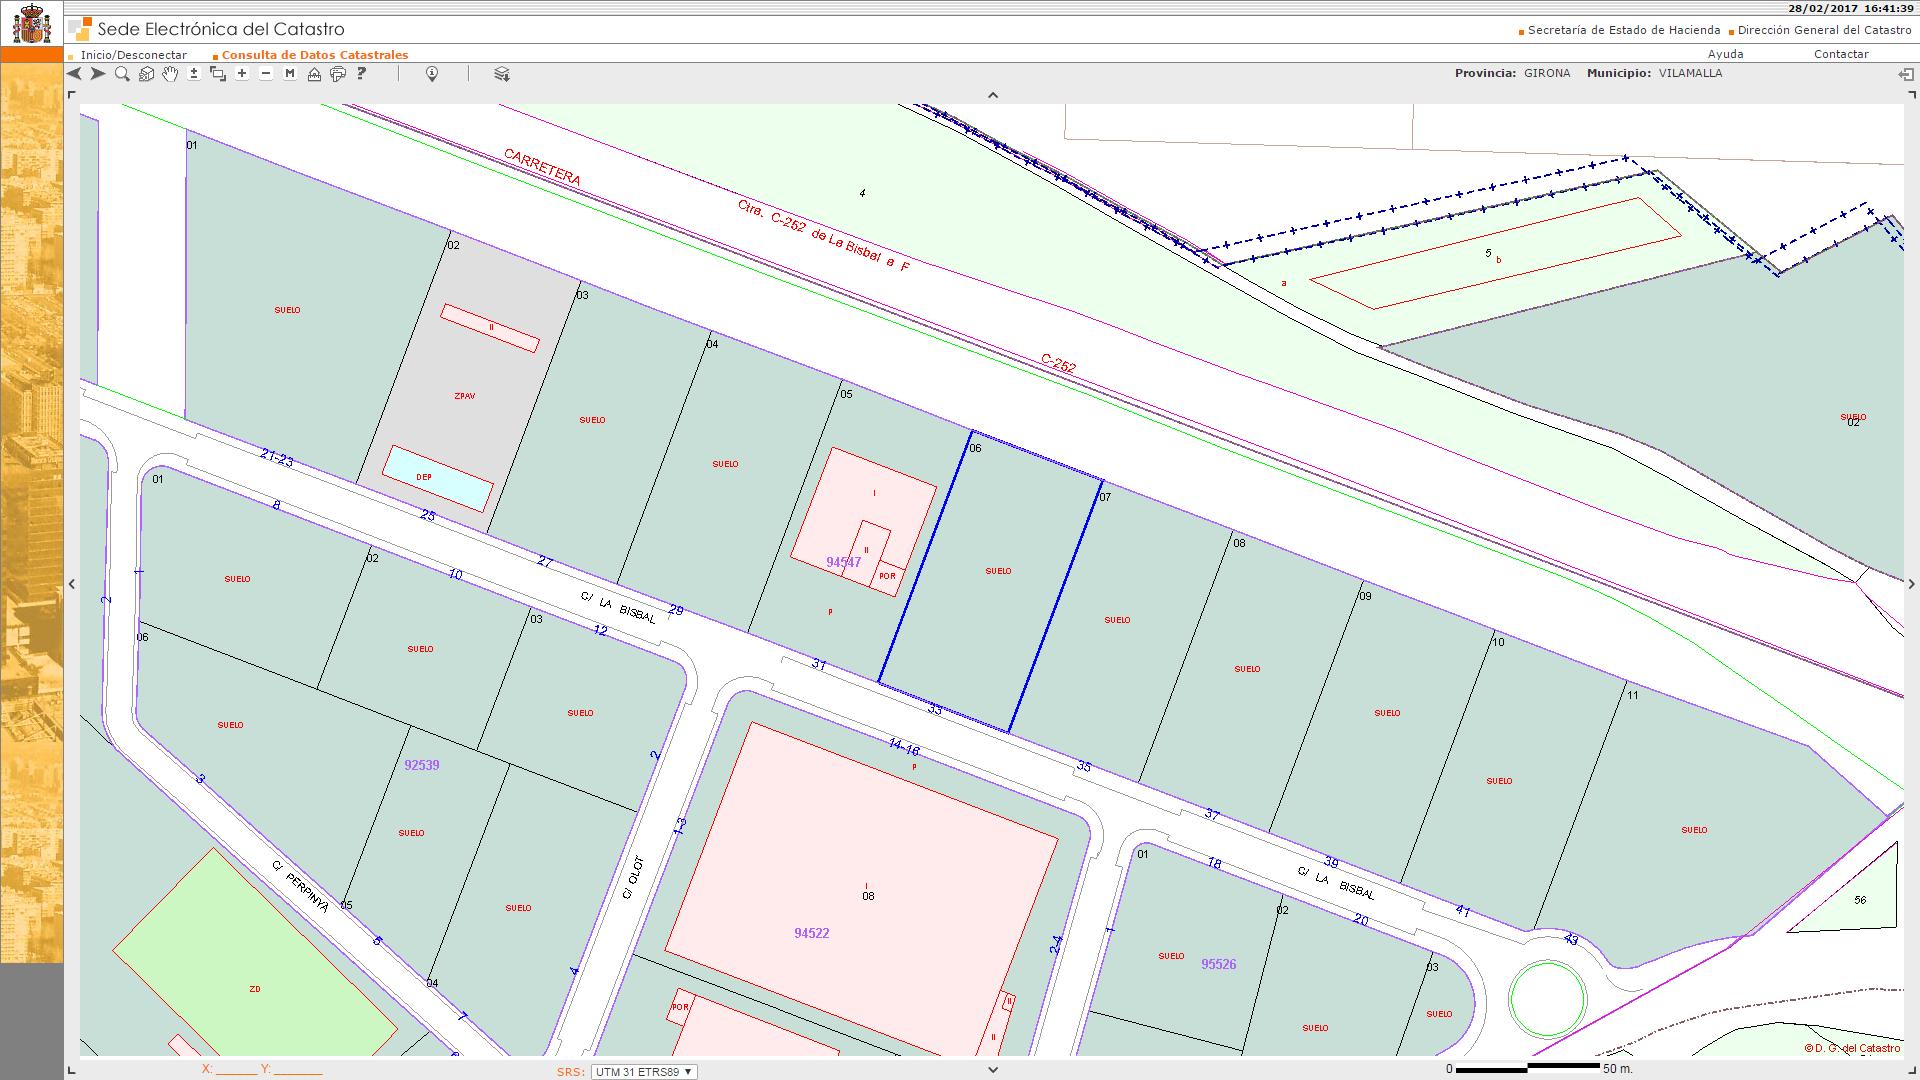Open the layers download icon
The image size is (1920, 1080).
tap(502, 74)
